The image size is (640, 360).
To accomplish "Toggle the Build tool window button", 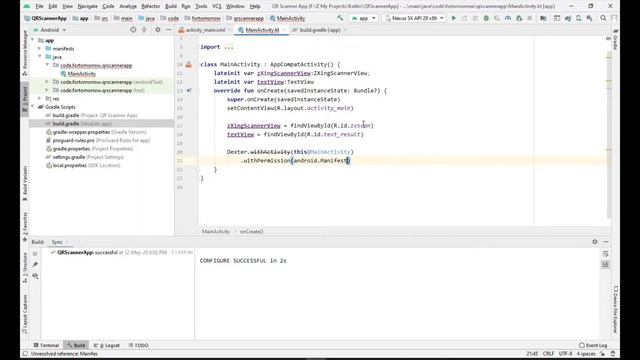I will [76, 345].
